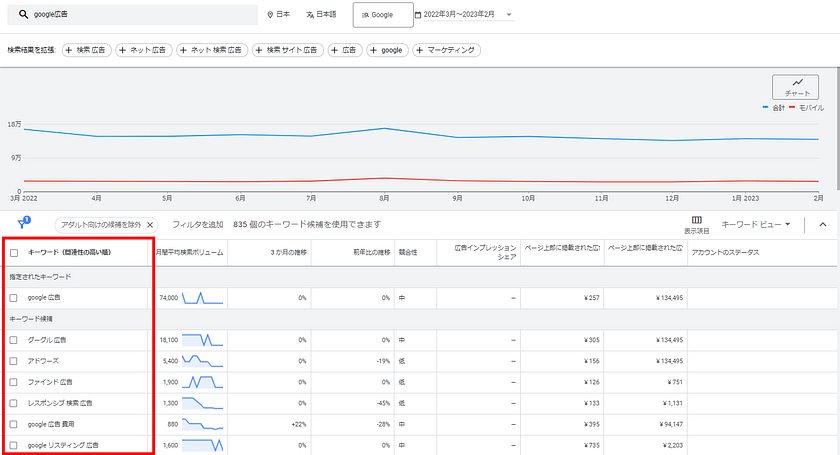The image size is (840, 455).
Task: Click the calendar date range icon
Action: click(x=418, y=15)
